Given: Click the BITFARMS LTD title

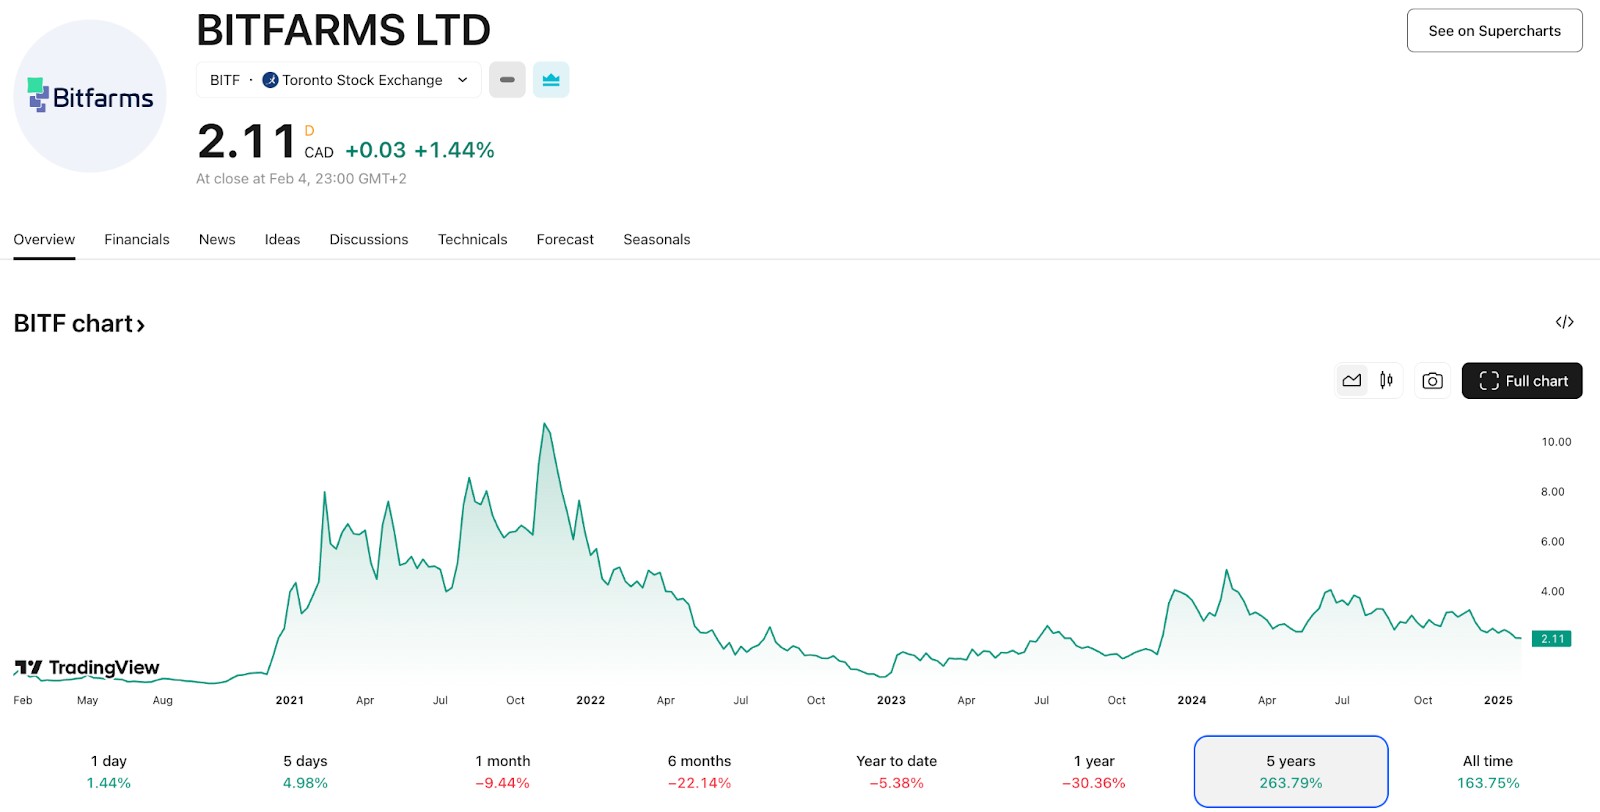Looking at the screenshot, I should click(343, 30).
